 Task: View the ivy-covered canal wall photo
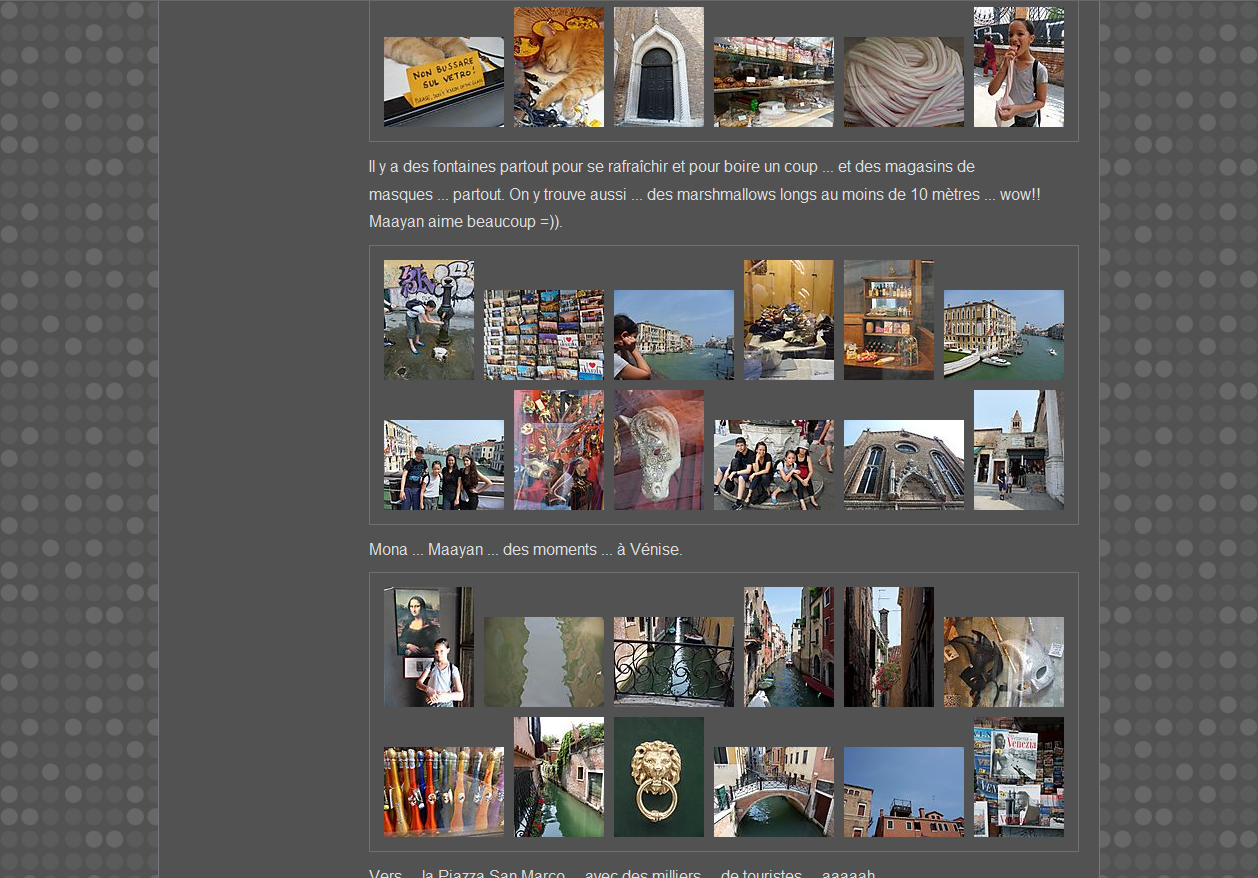coord(558,777)
